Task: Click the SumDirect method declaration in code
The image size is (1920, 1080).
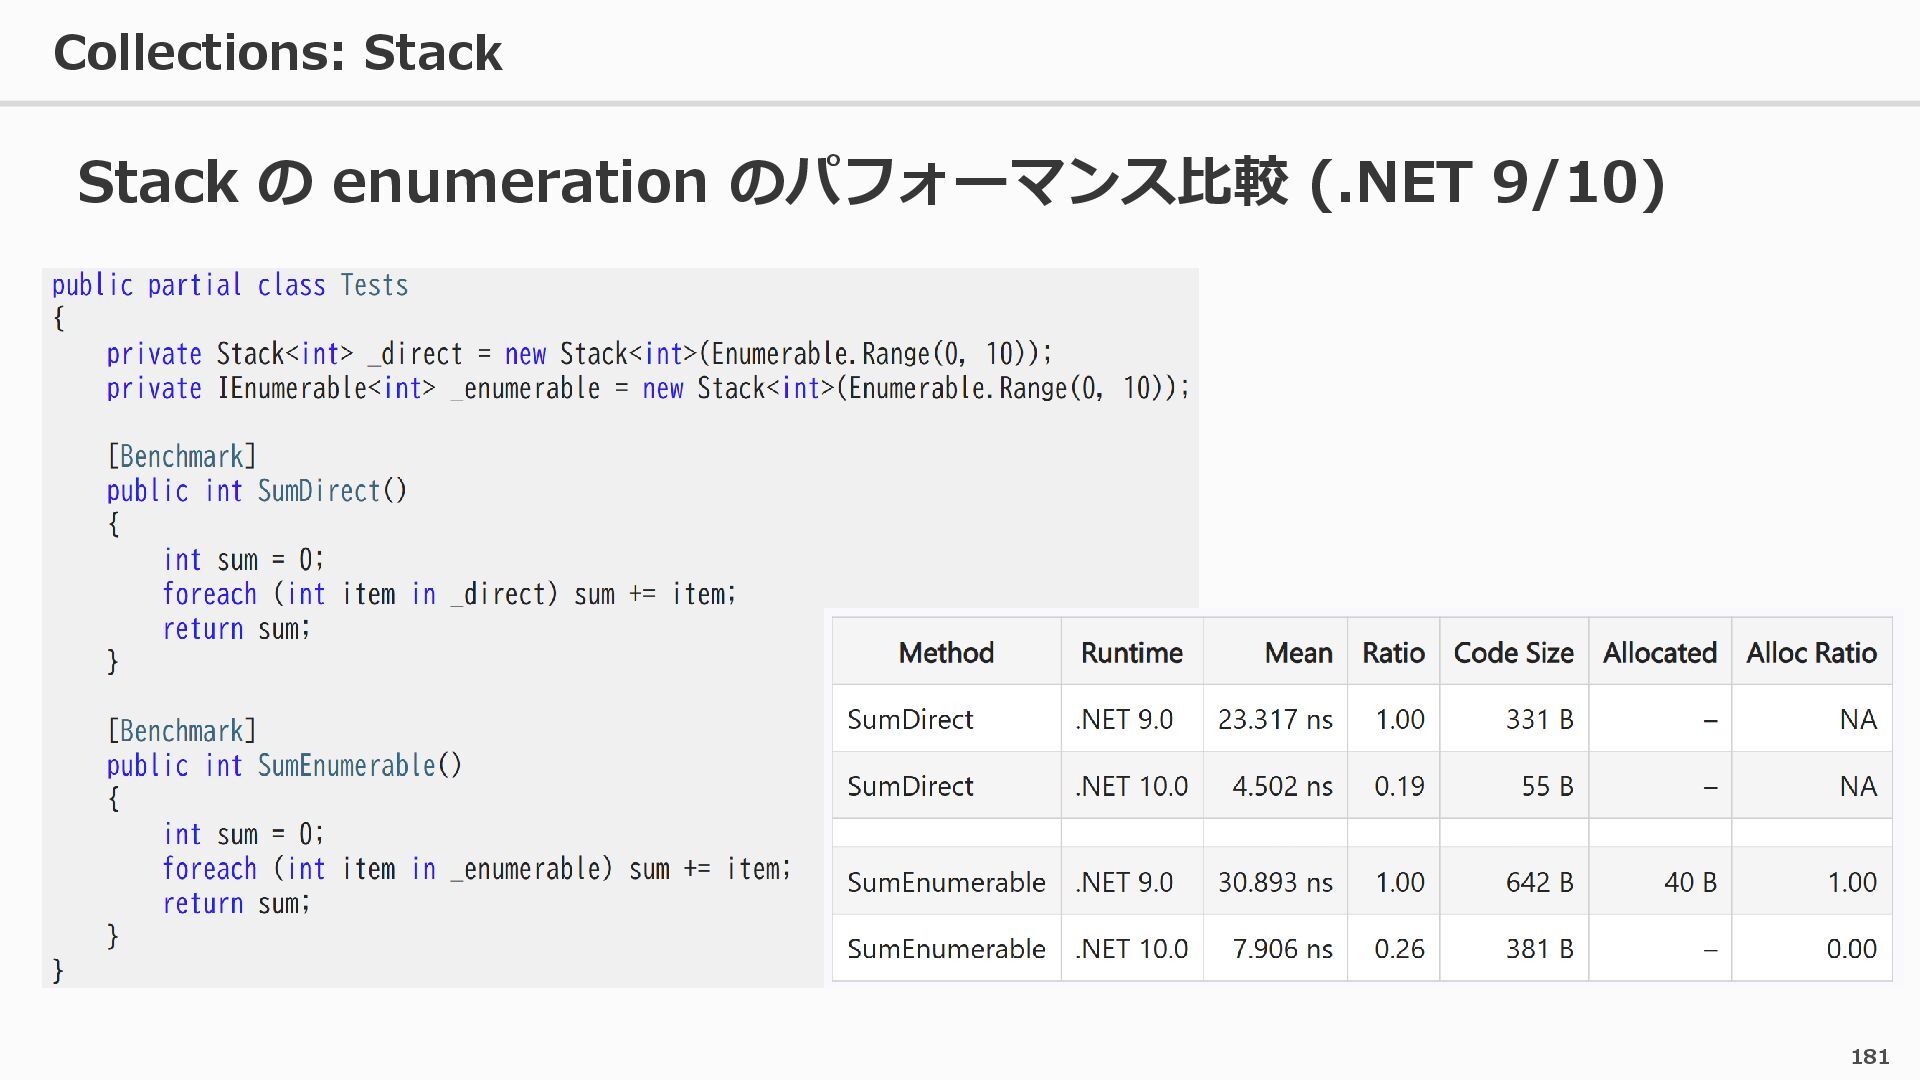Action: tap(318, 491)
